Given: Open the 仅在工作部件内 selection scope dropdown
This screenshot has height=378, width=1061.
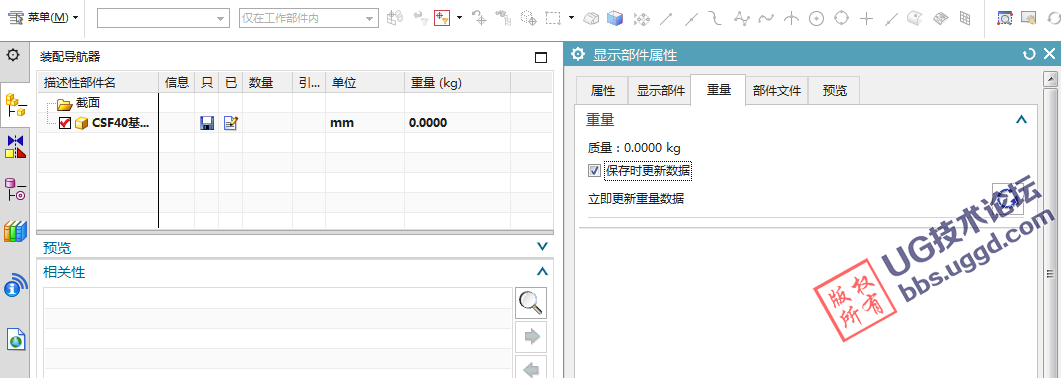Looking at the screenshot, I should [x=309, y=18].
